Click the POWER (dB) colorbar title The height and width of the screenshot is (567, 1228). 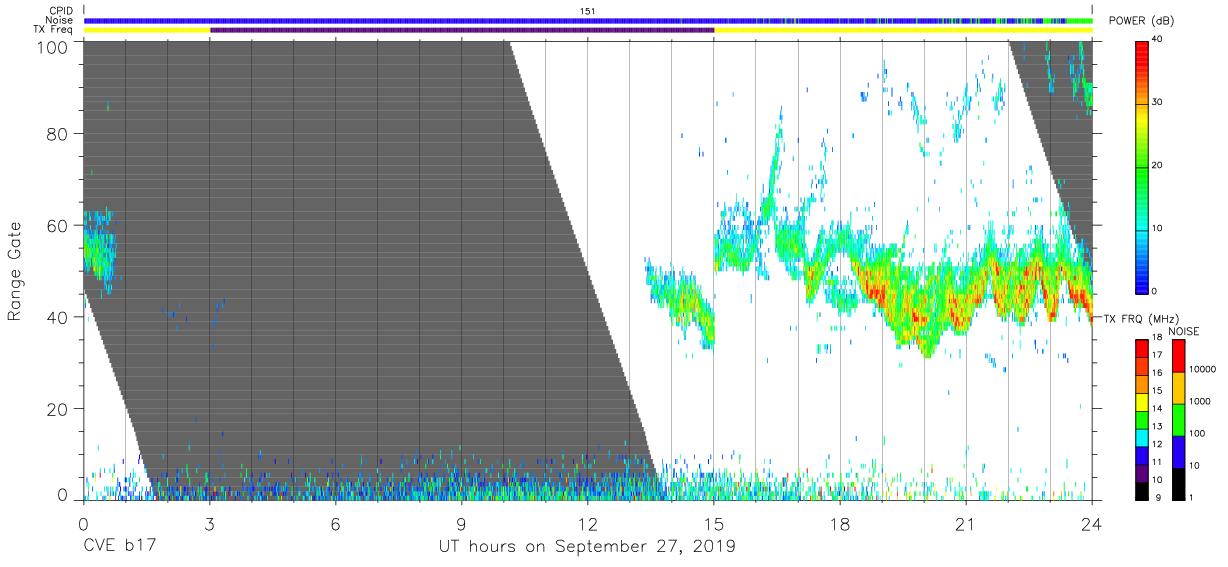pyautogui.click(x=1141, y=21)
